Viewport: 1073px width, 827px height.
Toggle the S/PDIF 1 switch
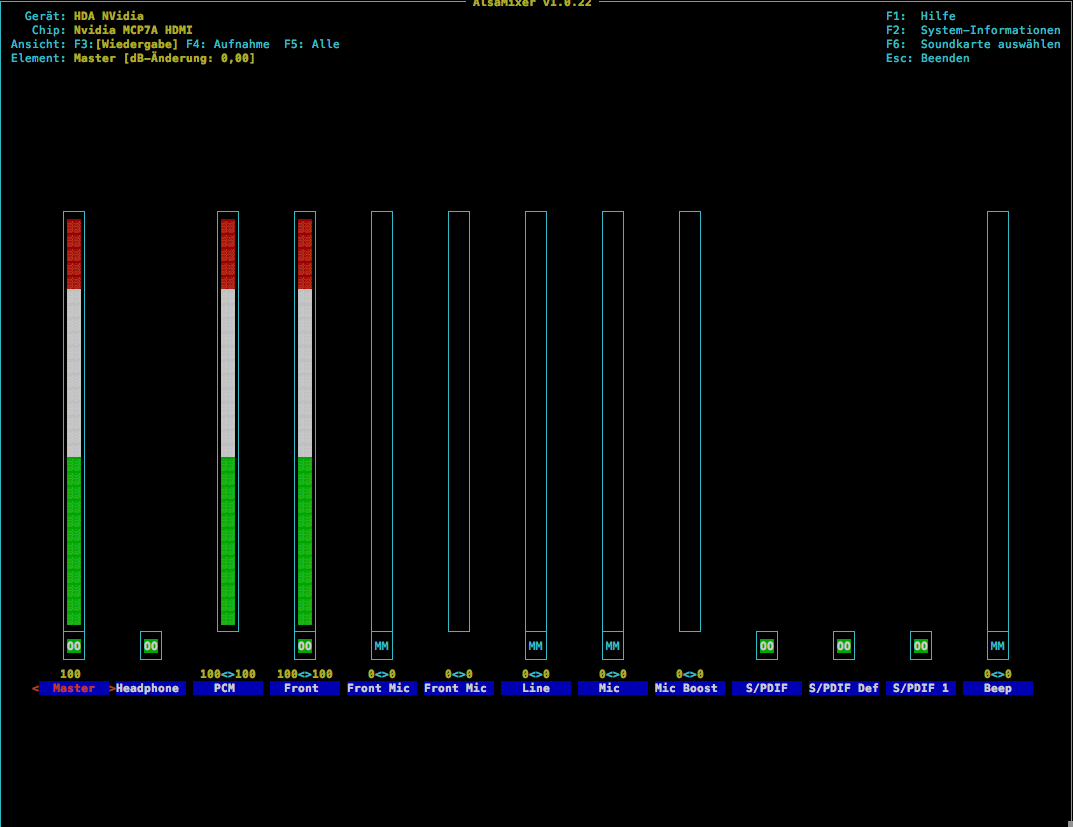[x=921, y=646]
